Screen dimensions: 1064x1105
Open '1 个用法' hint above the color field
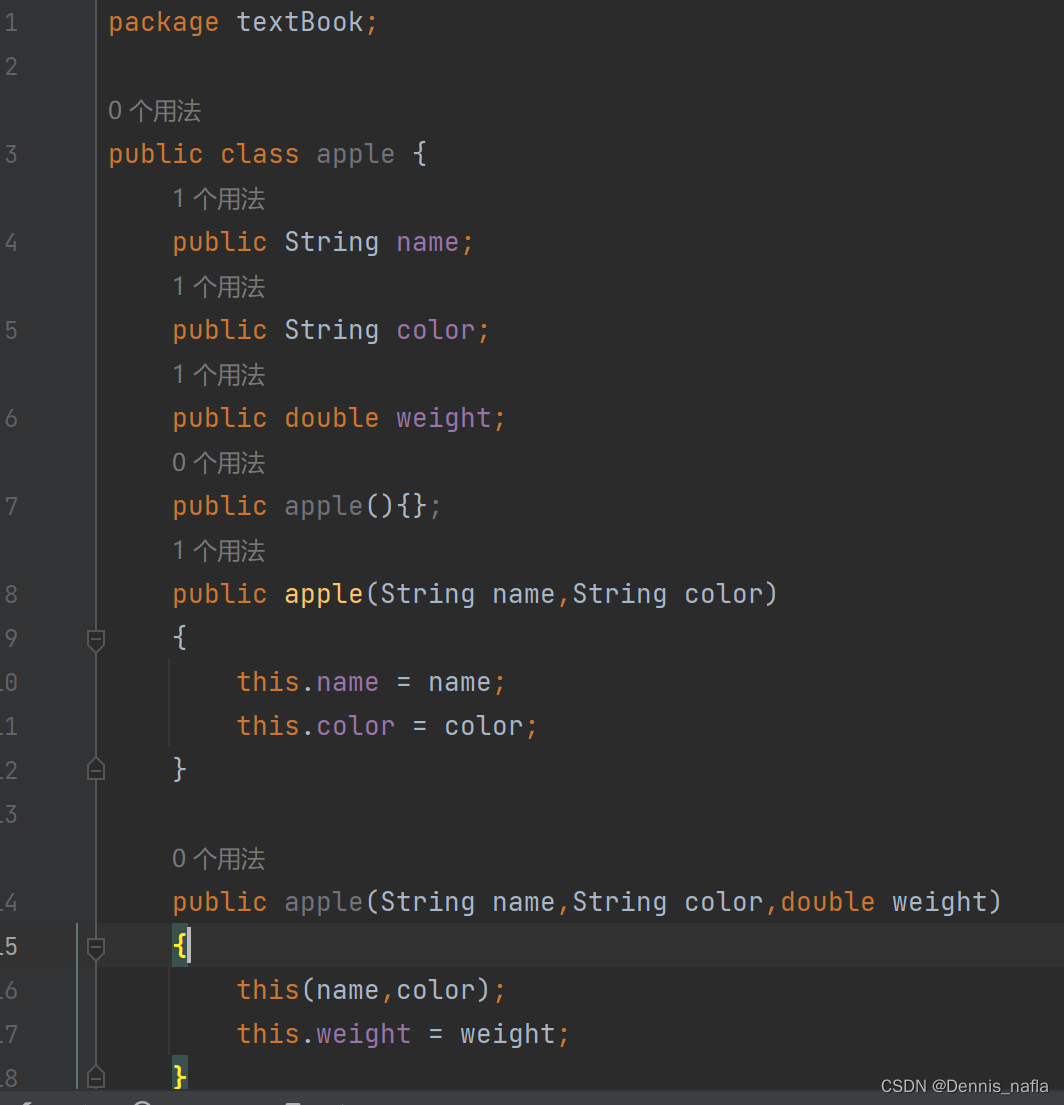coord(218,287)
